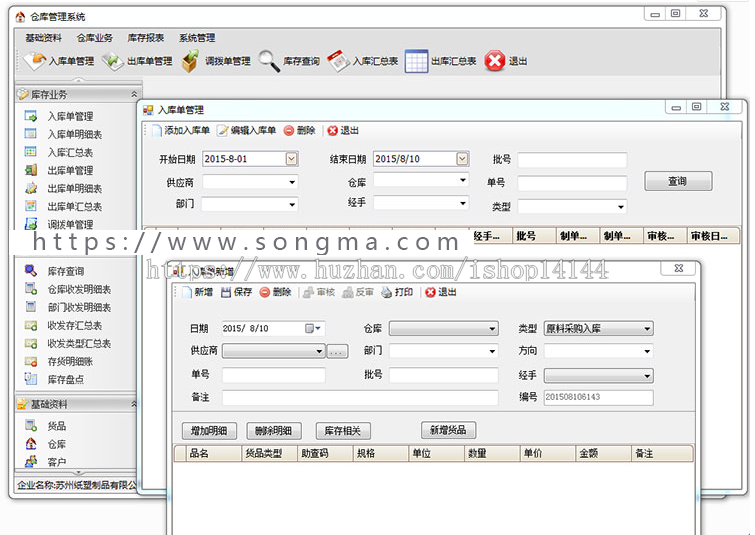Expand 类型 dropdown in 入库单管理 filter
755x535 pixels.
(621, 207)
